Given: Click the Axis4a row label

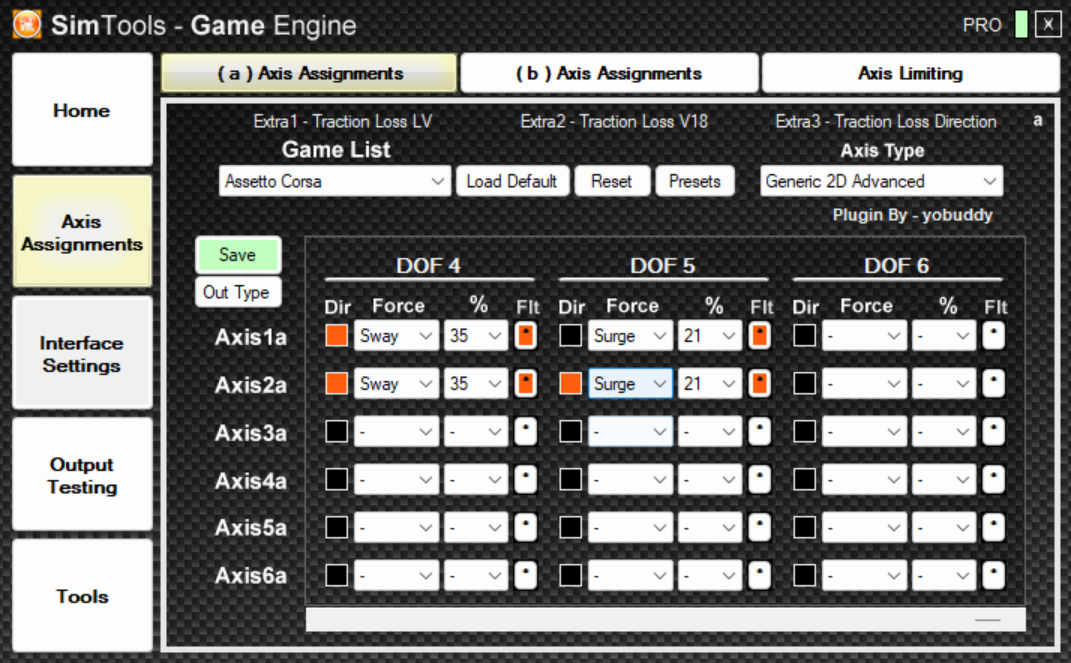Looking at the screenshot, I should pos(251,481).
